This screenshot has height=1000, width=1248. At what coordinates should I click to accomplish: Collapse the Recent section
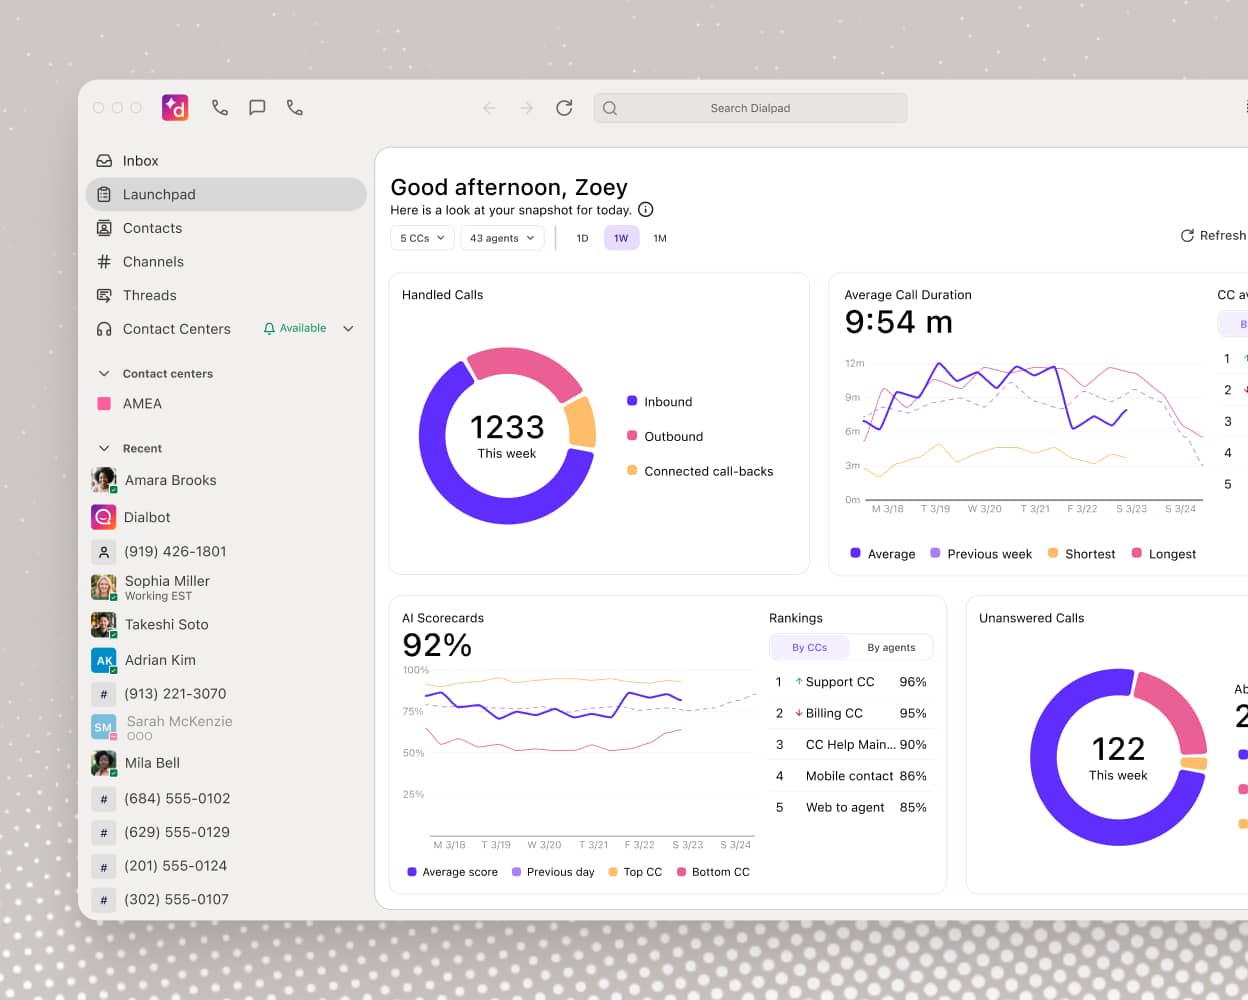(x=104, y=449)
